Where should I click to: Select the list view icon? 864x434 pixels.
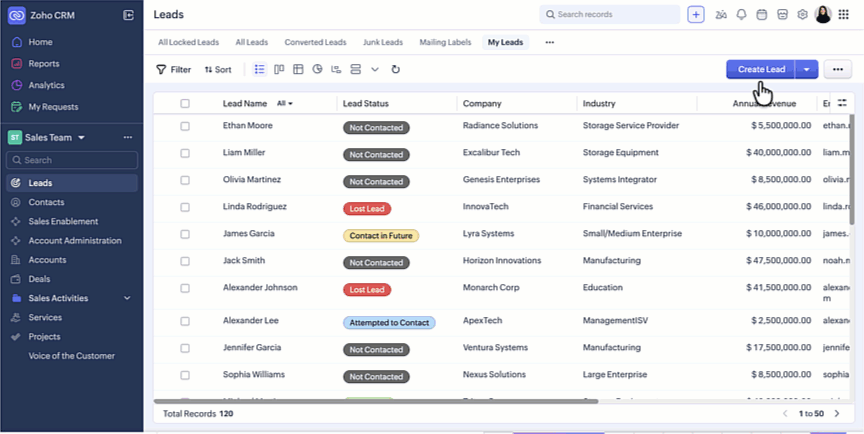click(x=260, y=69)
